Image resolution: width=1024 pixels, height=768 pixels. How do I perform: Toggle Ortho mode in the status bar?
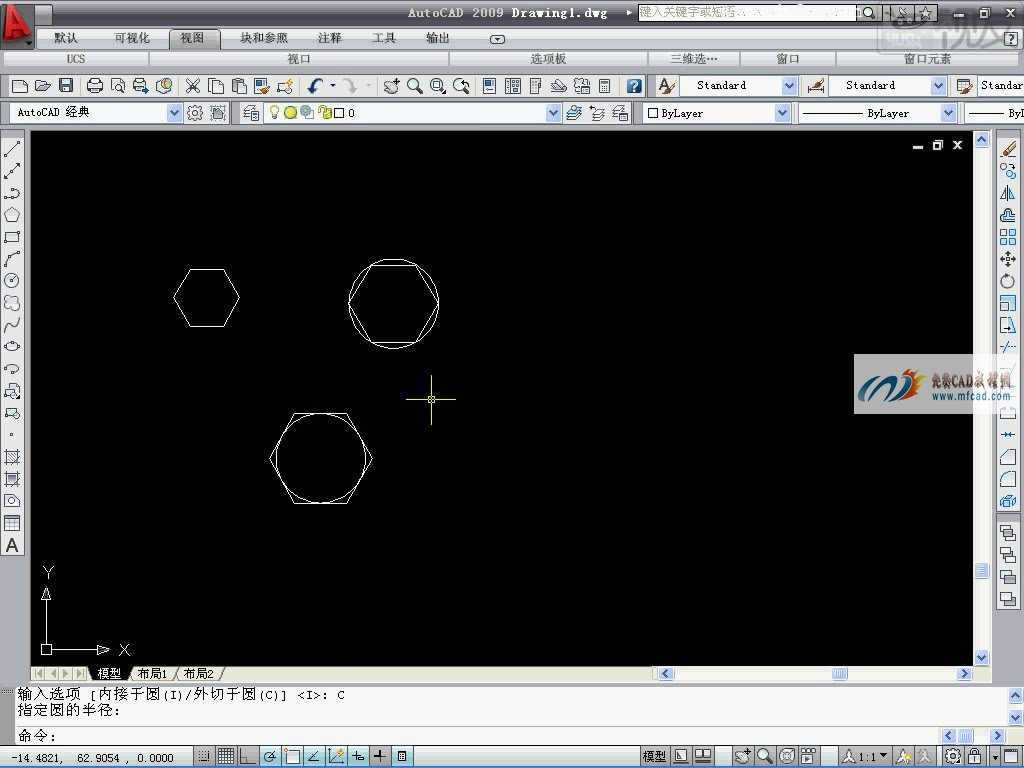(248, 756)
